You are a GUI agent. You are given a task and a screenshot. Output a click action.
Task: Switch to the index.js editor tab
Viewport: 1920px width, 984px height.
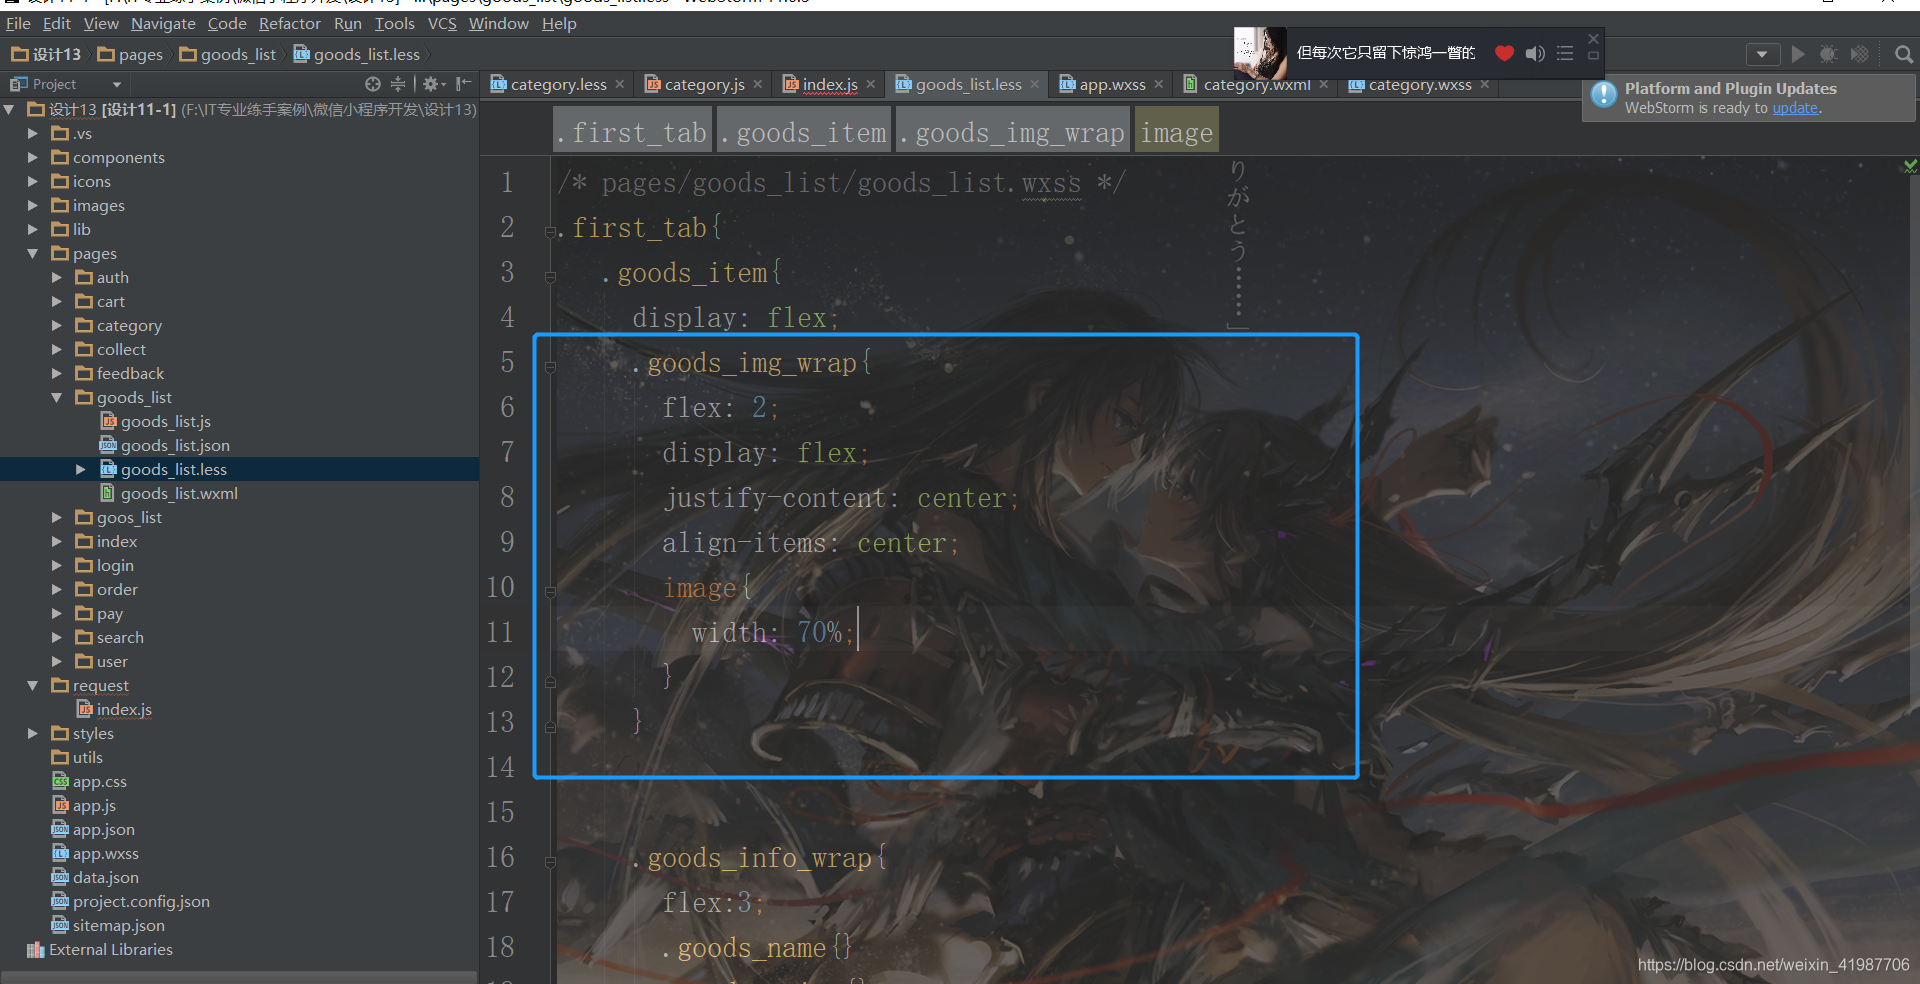tap(829, 85)
